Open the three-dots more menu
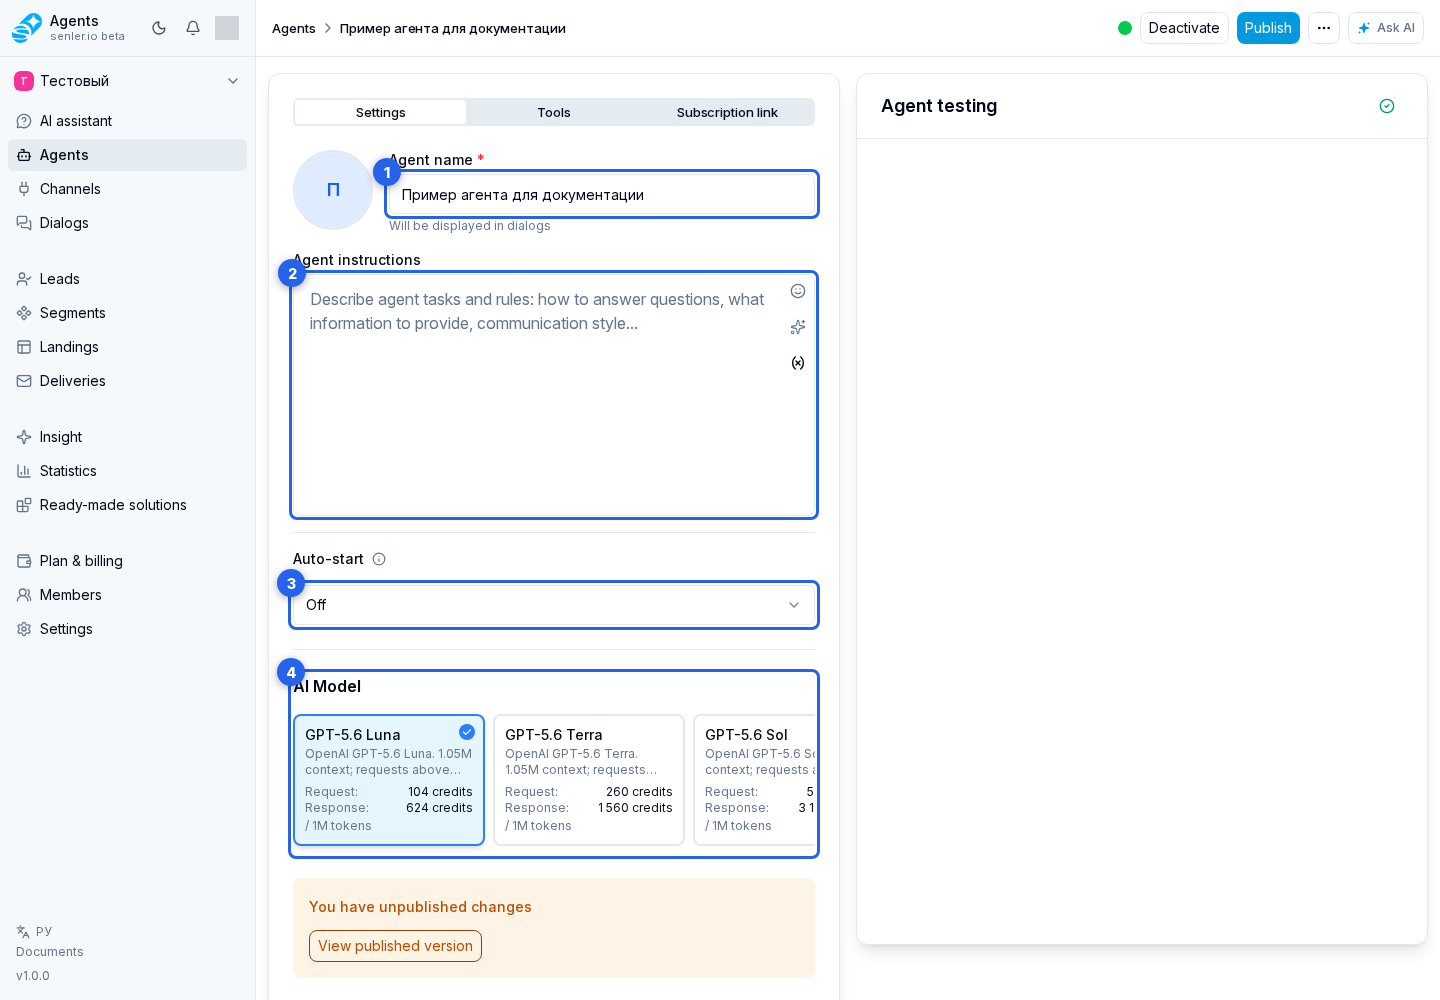1440x1000 pixels. click(x=1324, y=28)
